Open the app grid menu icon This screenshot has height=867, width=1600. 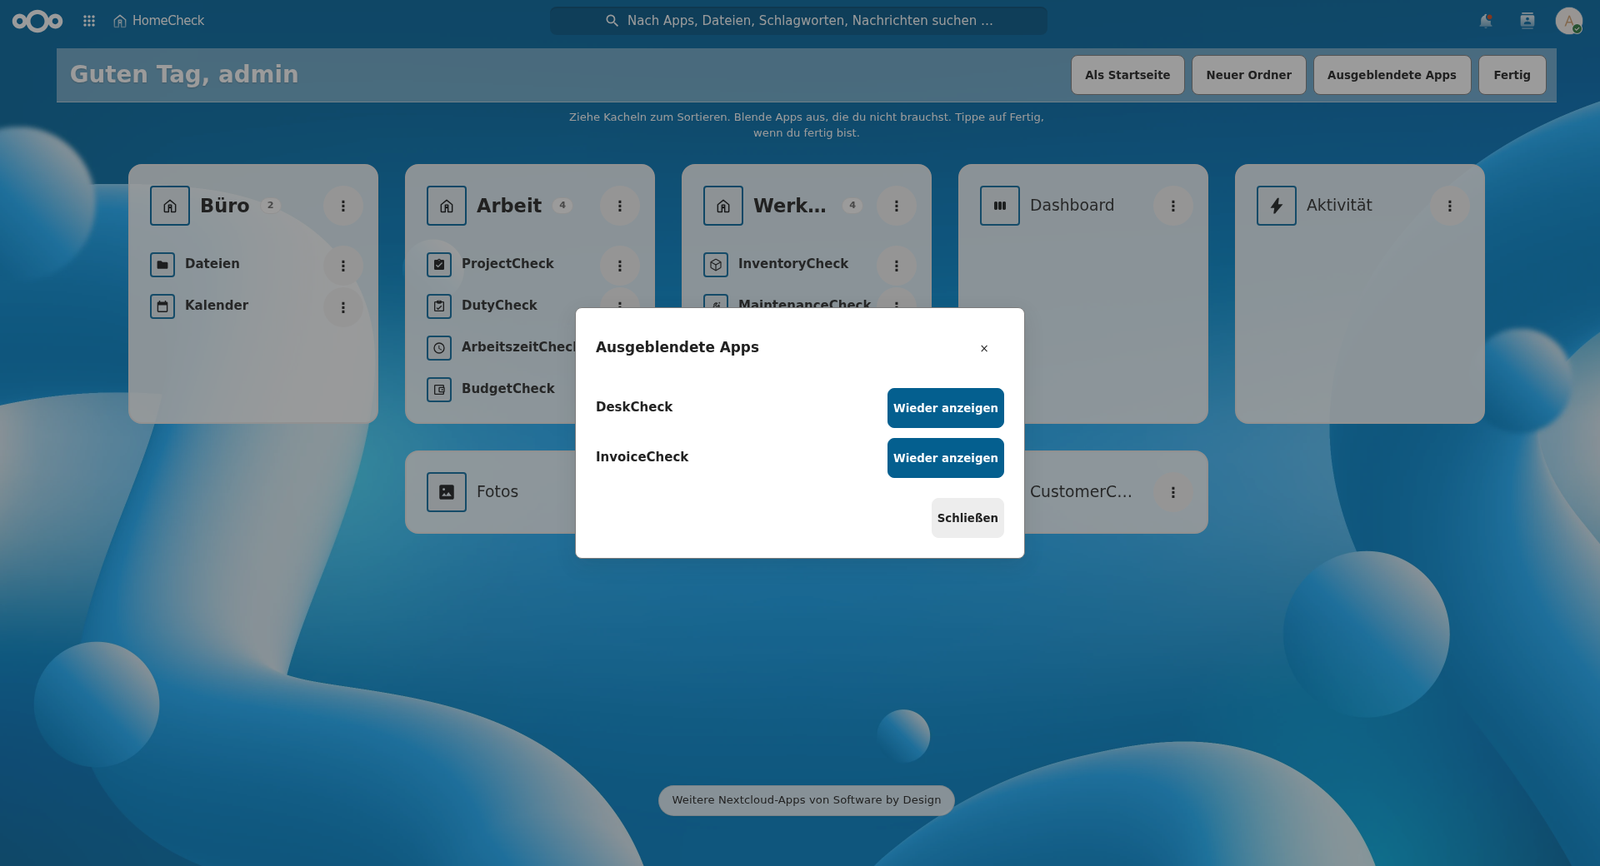pyautogui.click(x=89, y=21)
